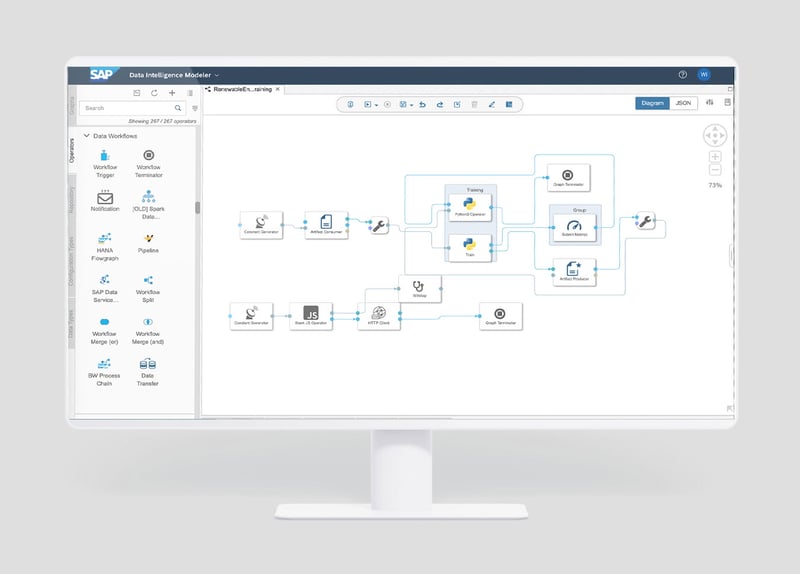Switch to JSON view
This screenshot has height=574, width=800.
683,103
